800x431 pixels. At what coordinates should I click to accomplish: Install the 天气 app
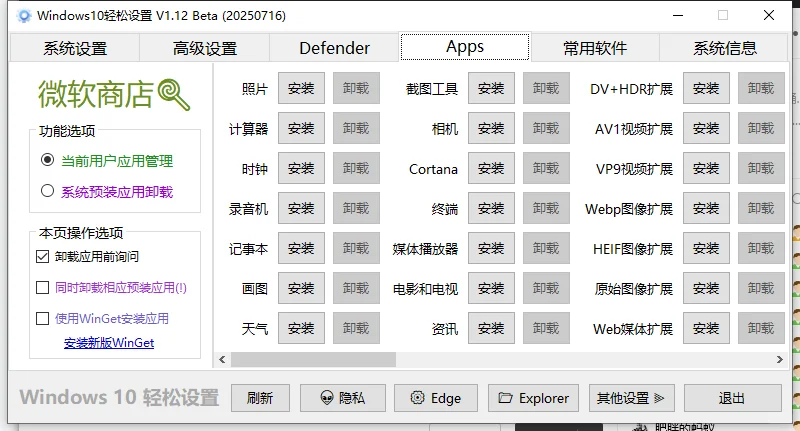point(301,328)
